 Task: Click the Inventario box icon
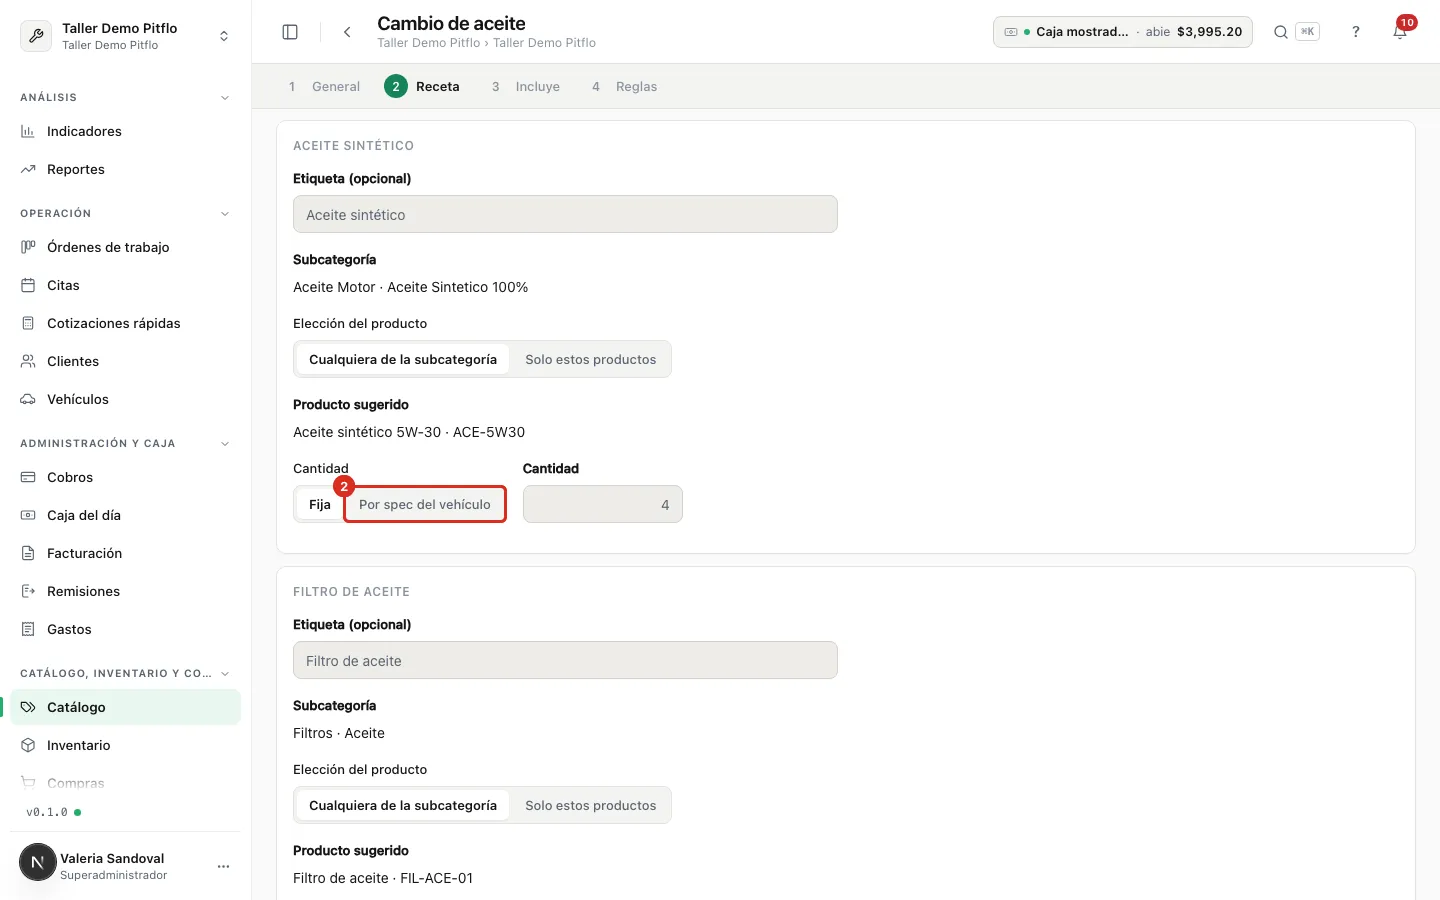pos(28,745)
